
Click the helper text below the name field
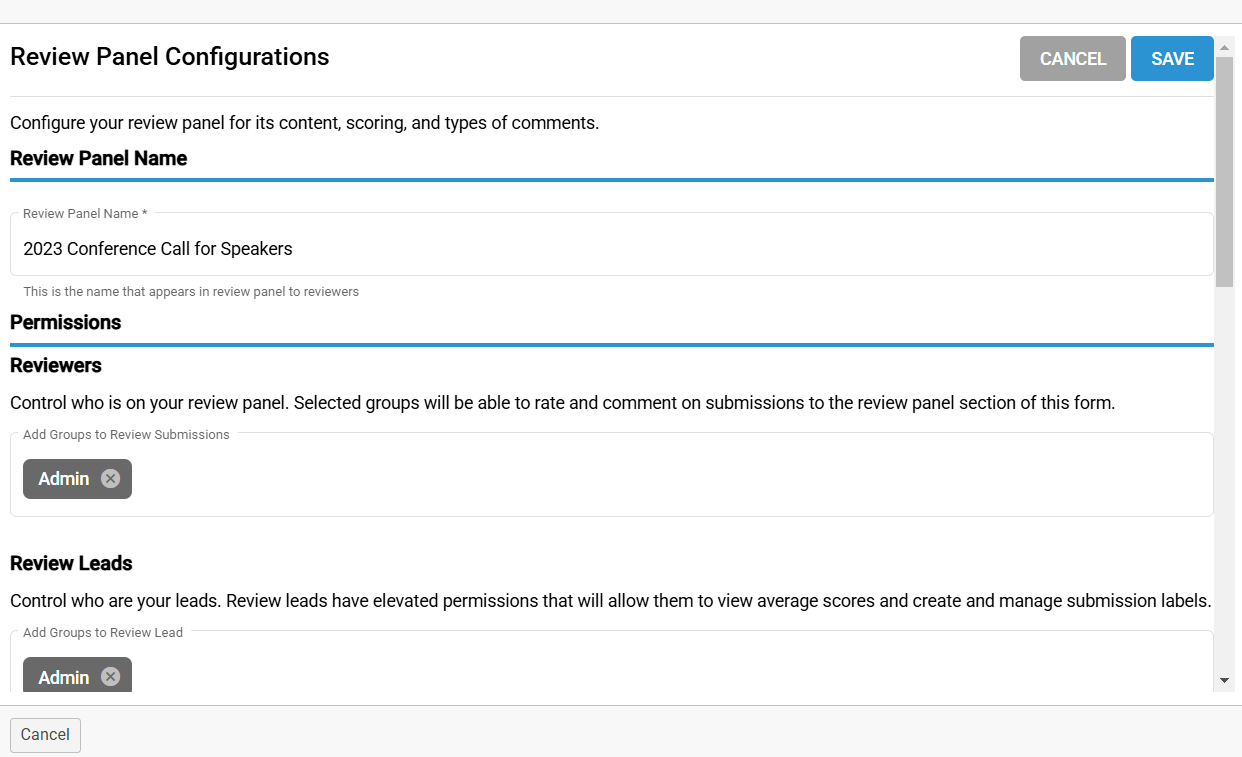191,292
